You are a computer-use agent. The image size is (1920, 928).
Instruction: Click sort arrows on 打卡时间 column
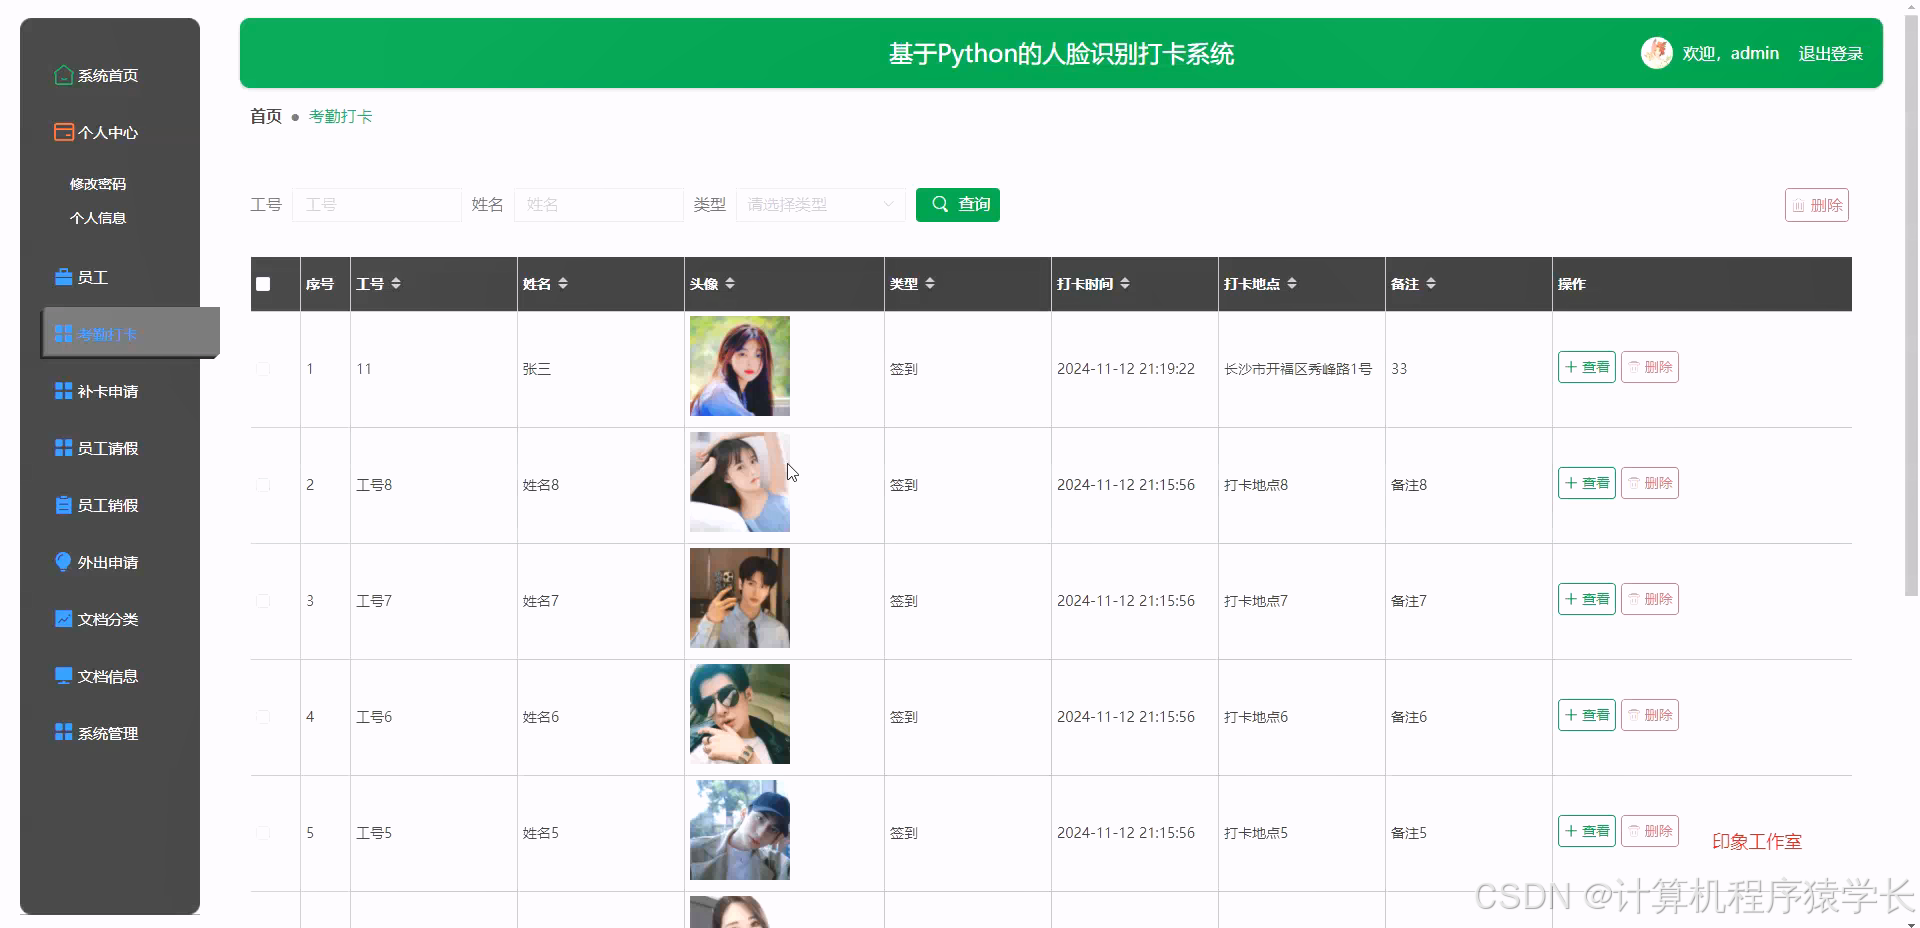1125,284
